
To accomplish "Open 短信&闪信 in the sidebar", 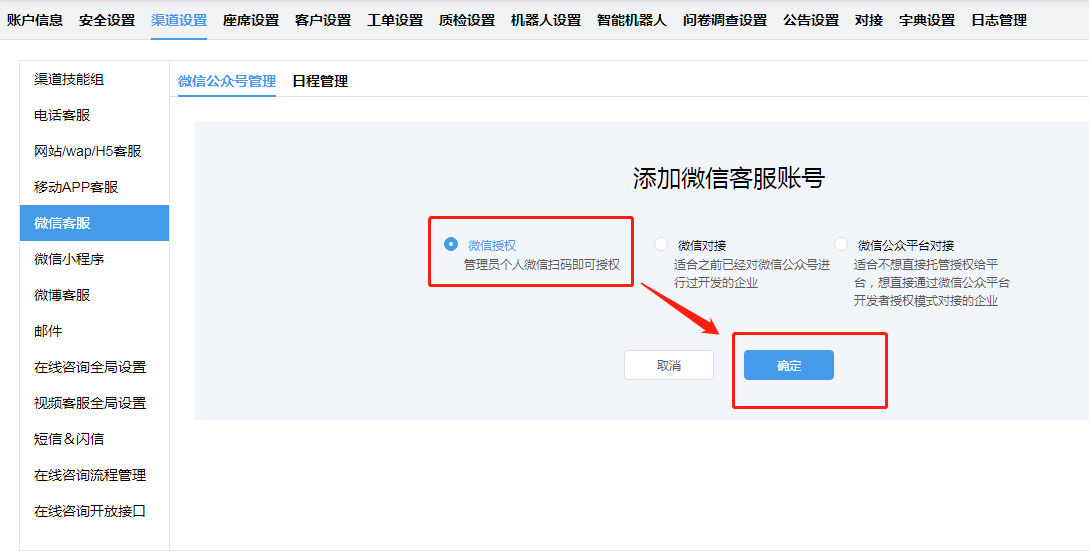I will pyautogui.click(x=94, y=439).
